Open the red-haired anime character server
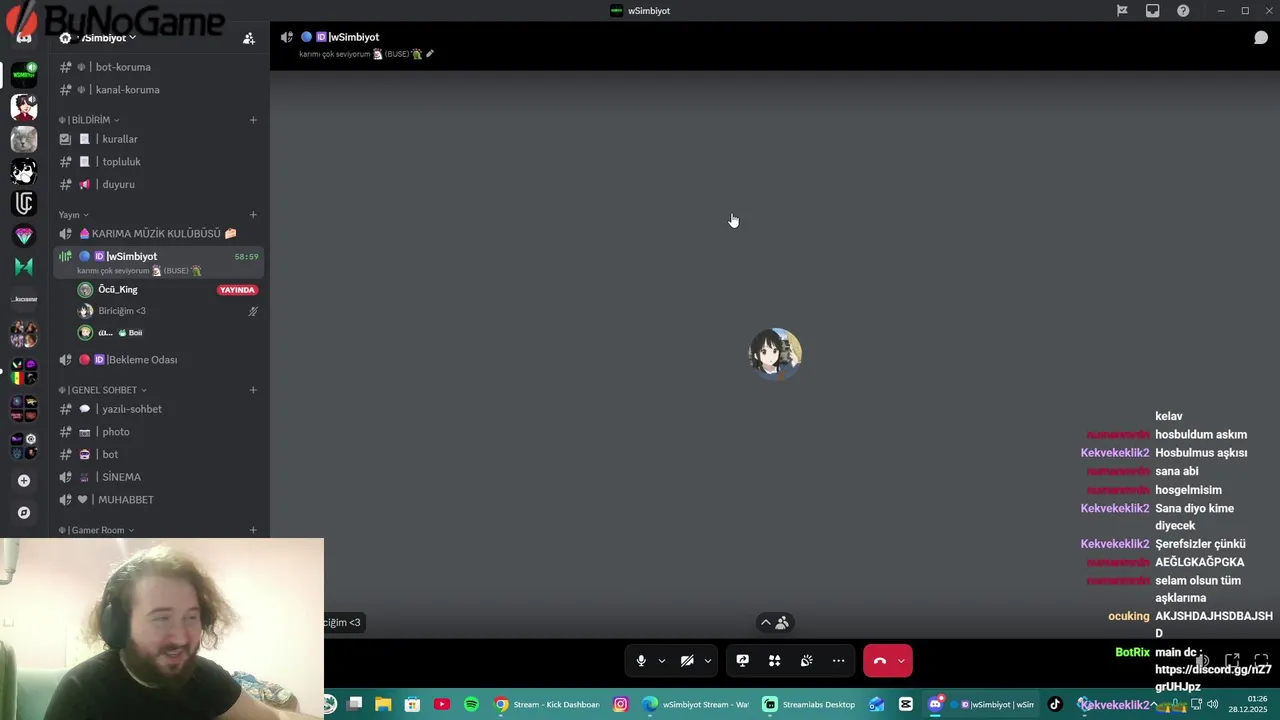Viewport: 1280px width, 720px height. 24,106
